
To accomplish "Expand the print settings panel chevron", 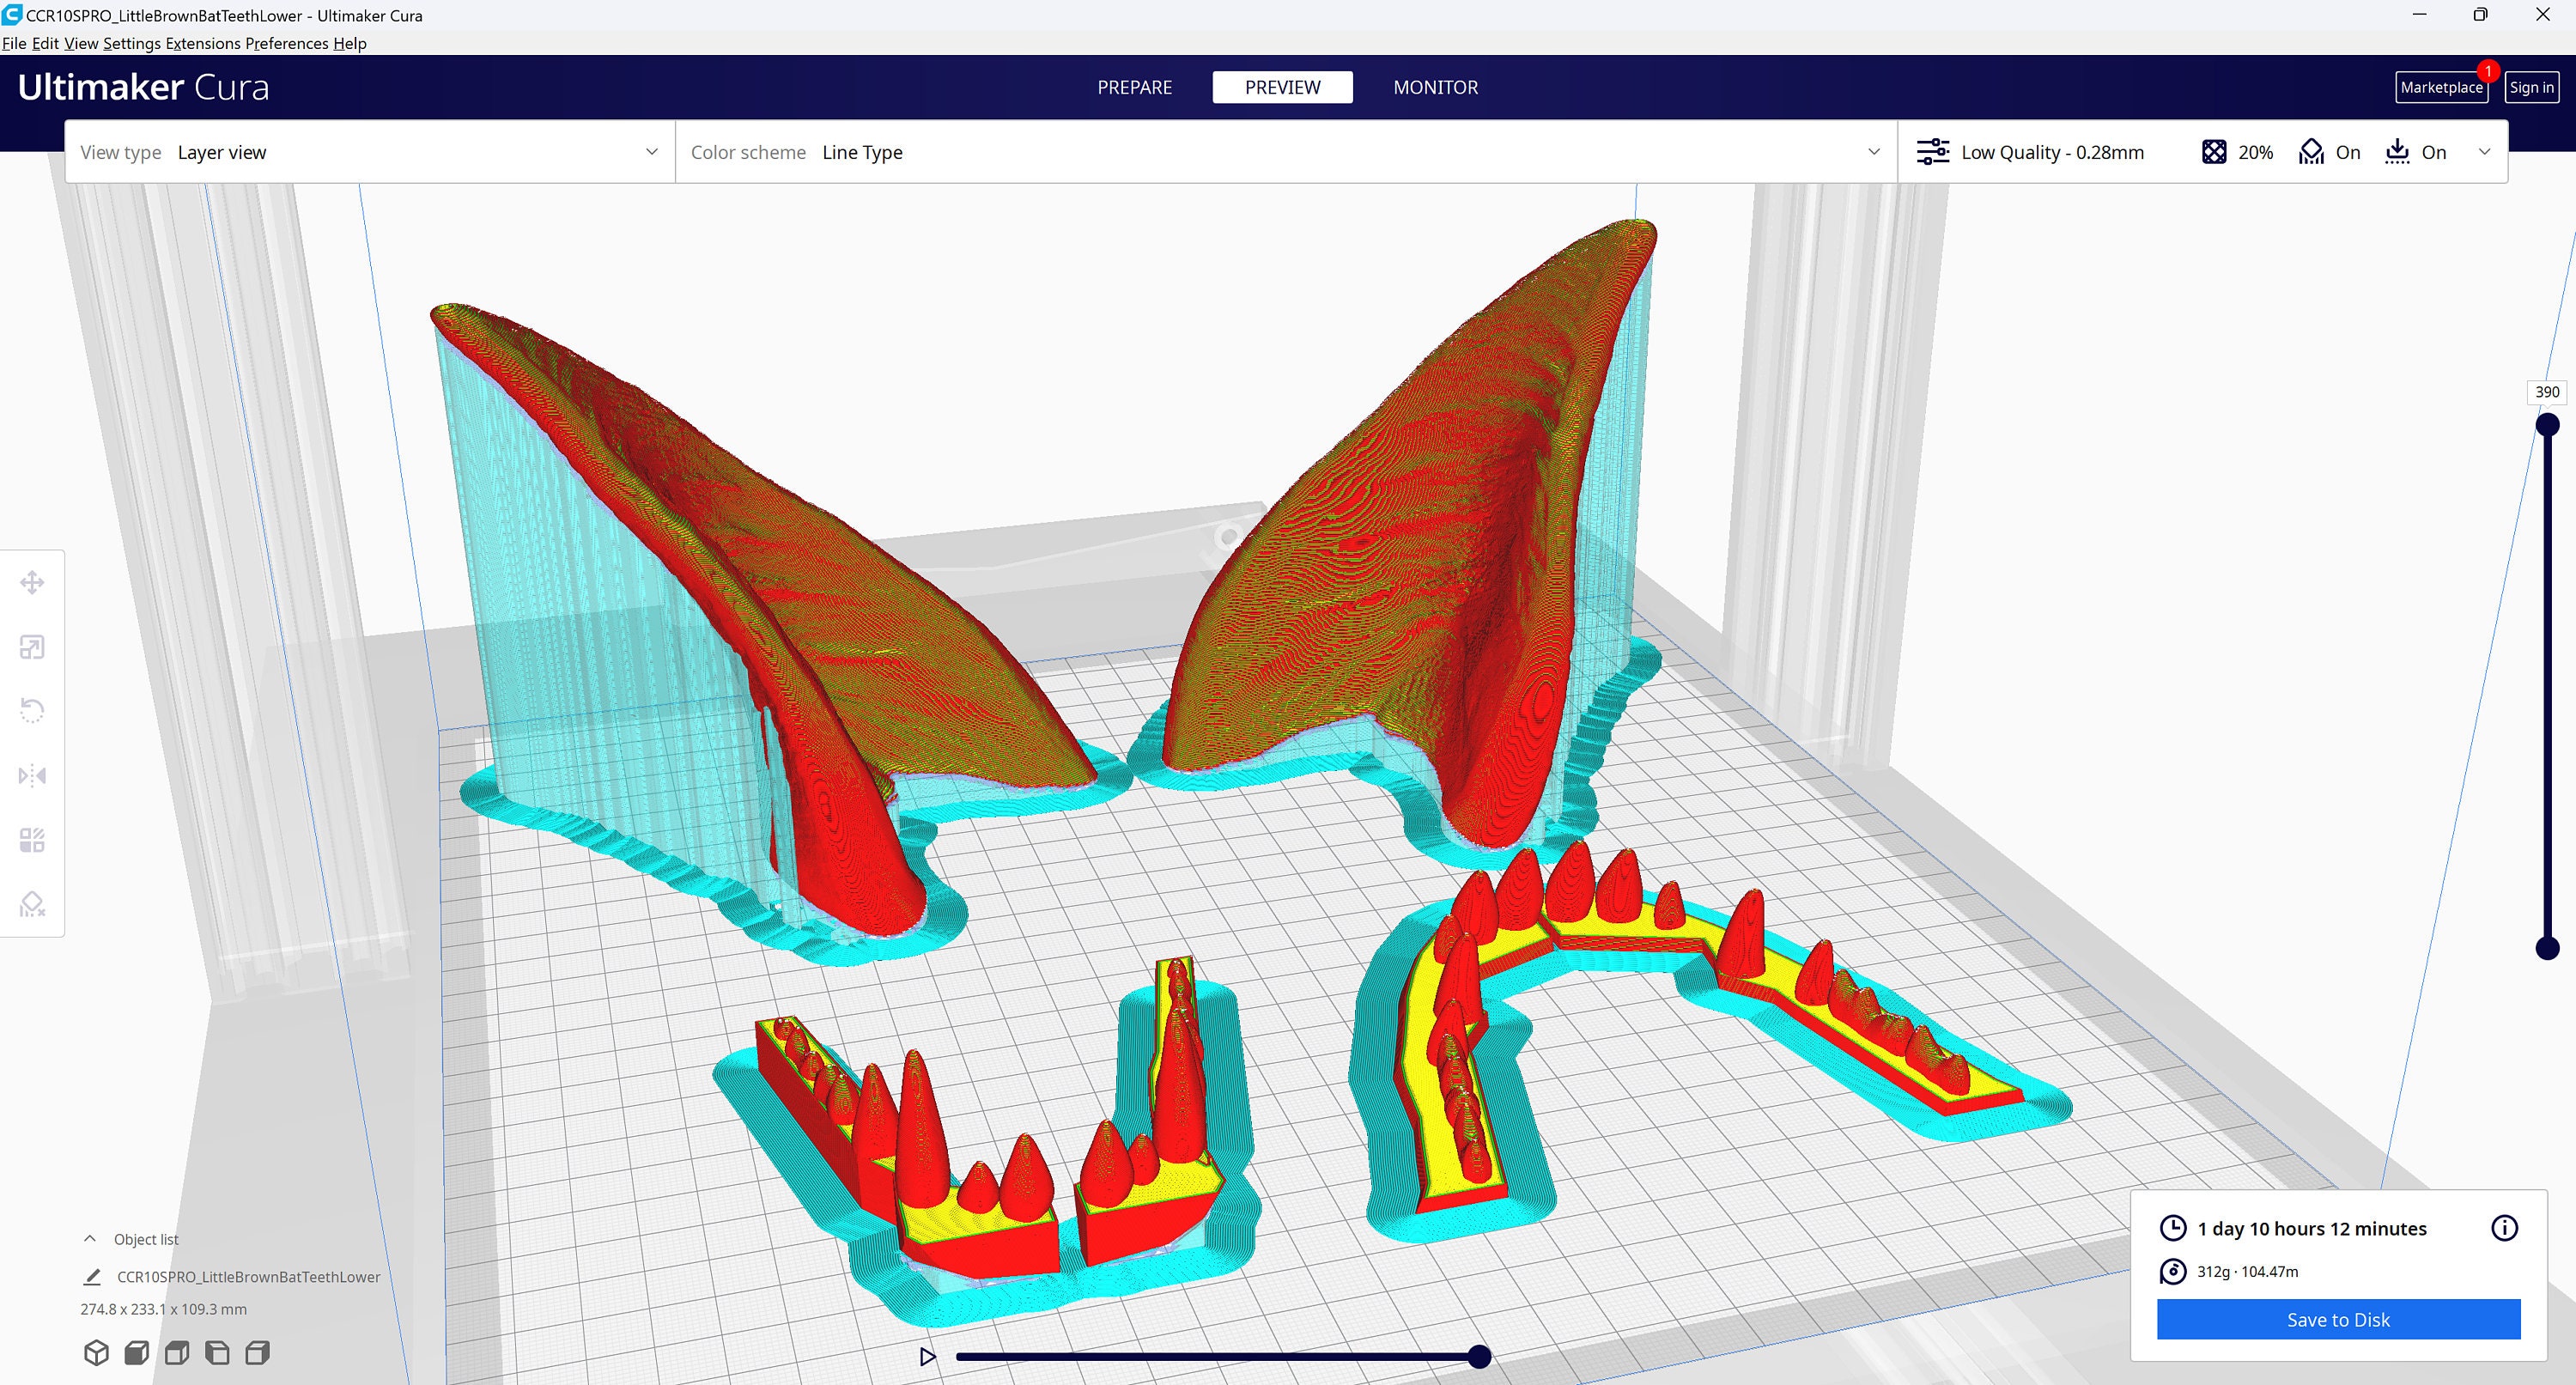I will pos(2485,152).
